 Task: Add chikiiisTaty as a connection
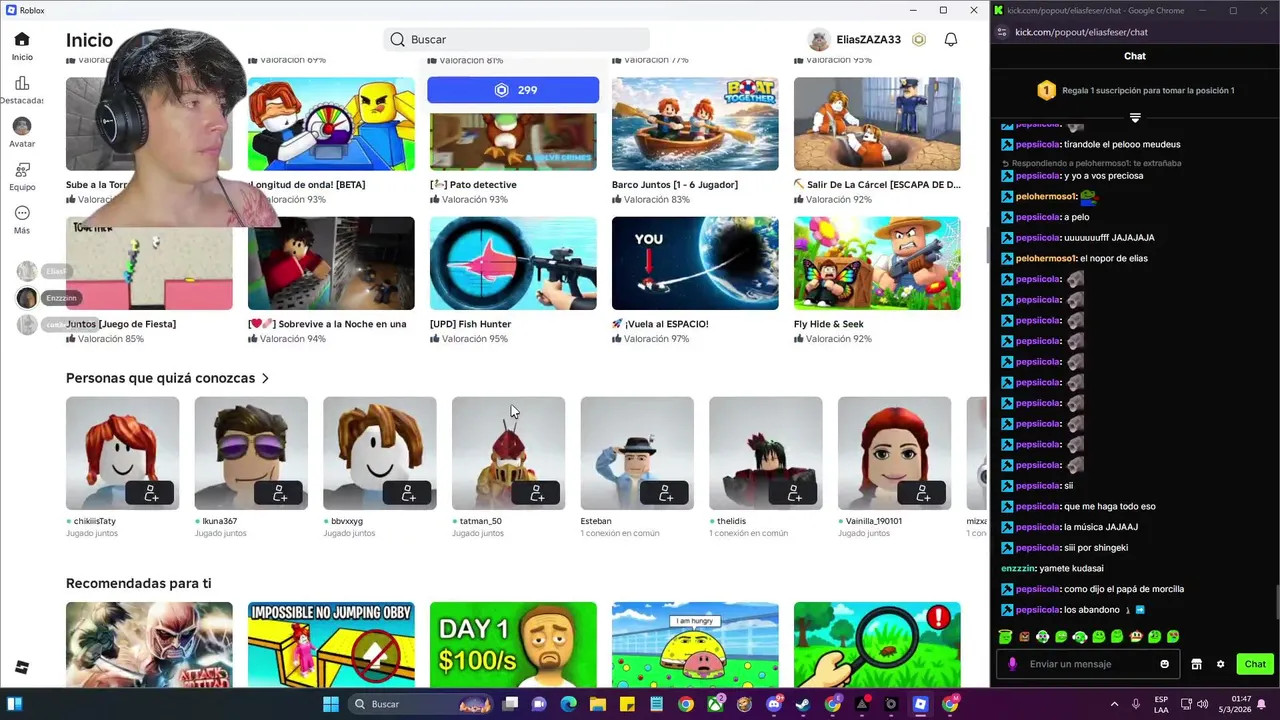pos(150,494)
